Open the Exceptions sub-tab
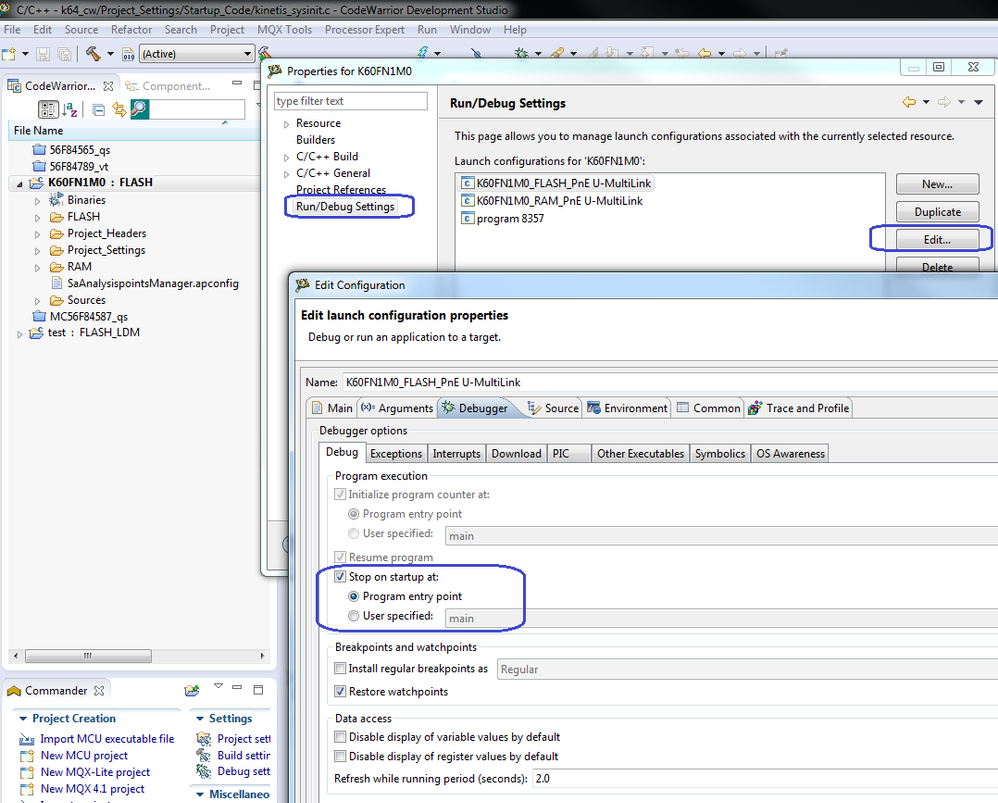 [x=396, y=454]
